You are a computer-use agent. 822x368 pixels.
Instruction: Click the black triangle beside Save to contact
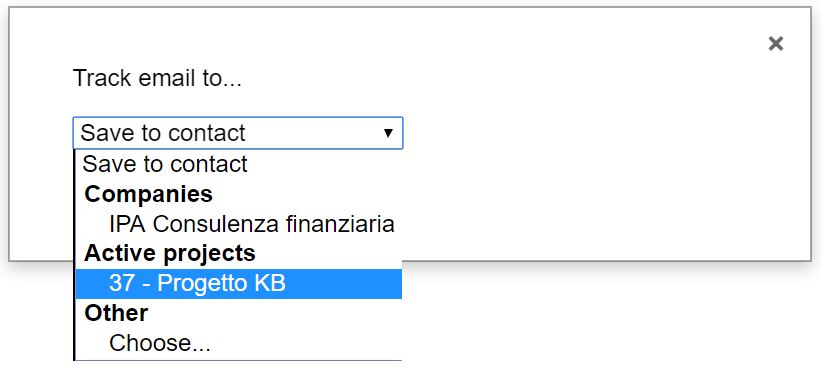tap(388, 133)
